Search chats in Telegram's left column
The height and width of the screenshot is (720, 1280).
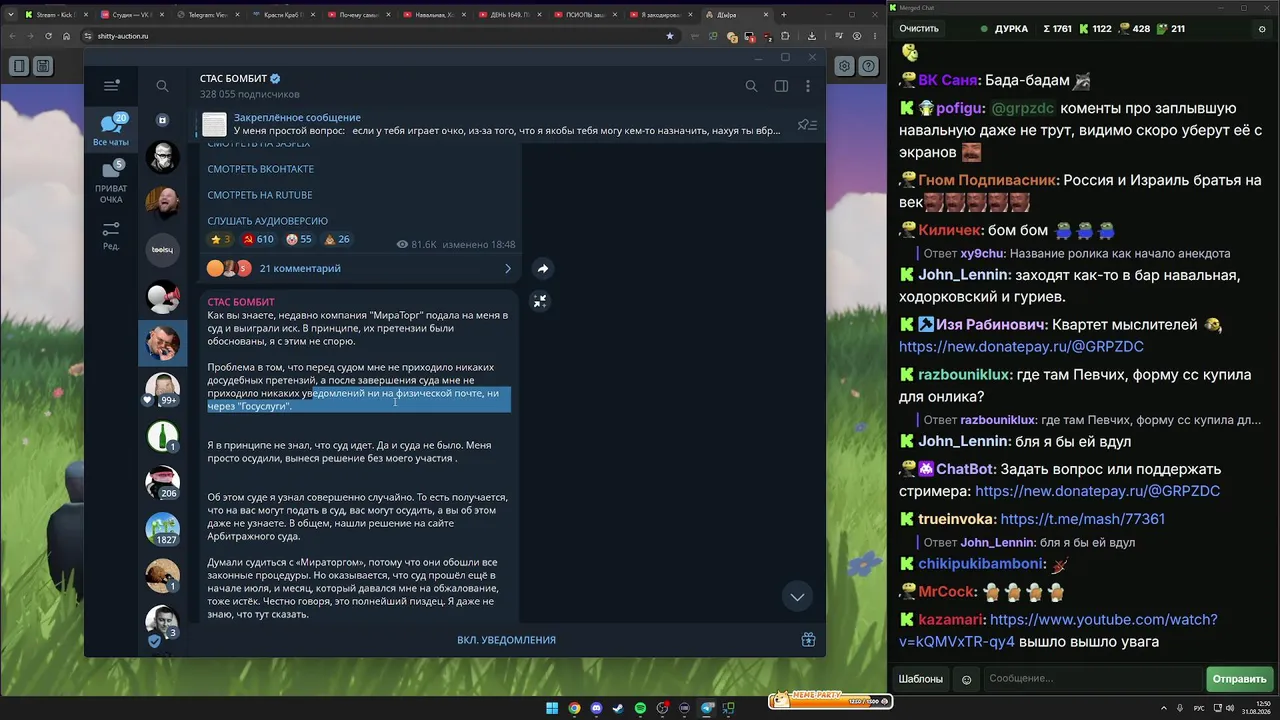tap(162, 86)
